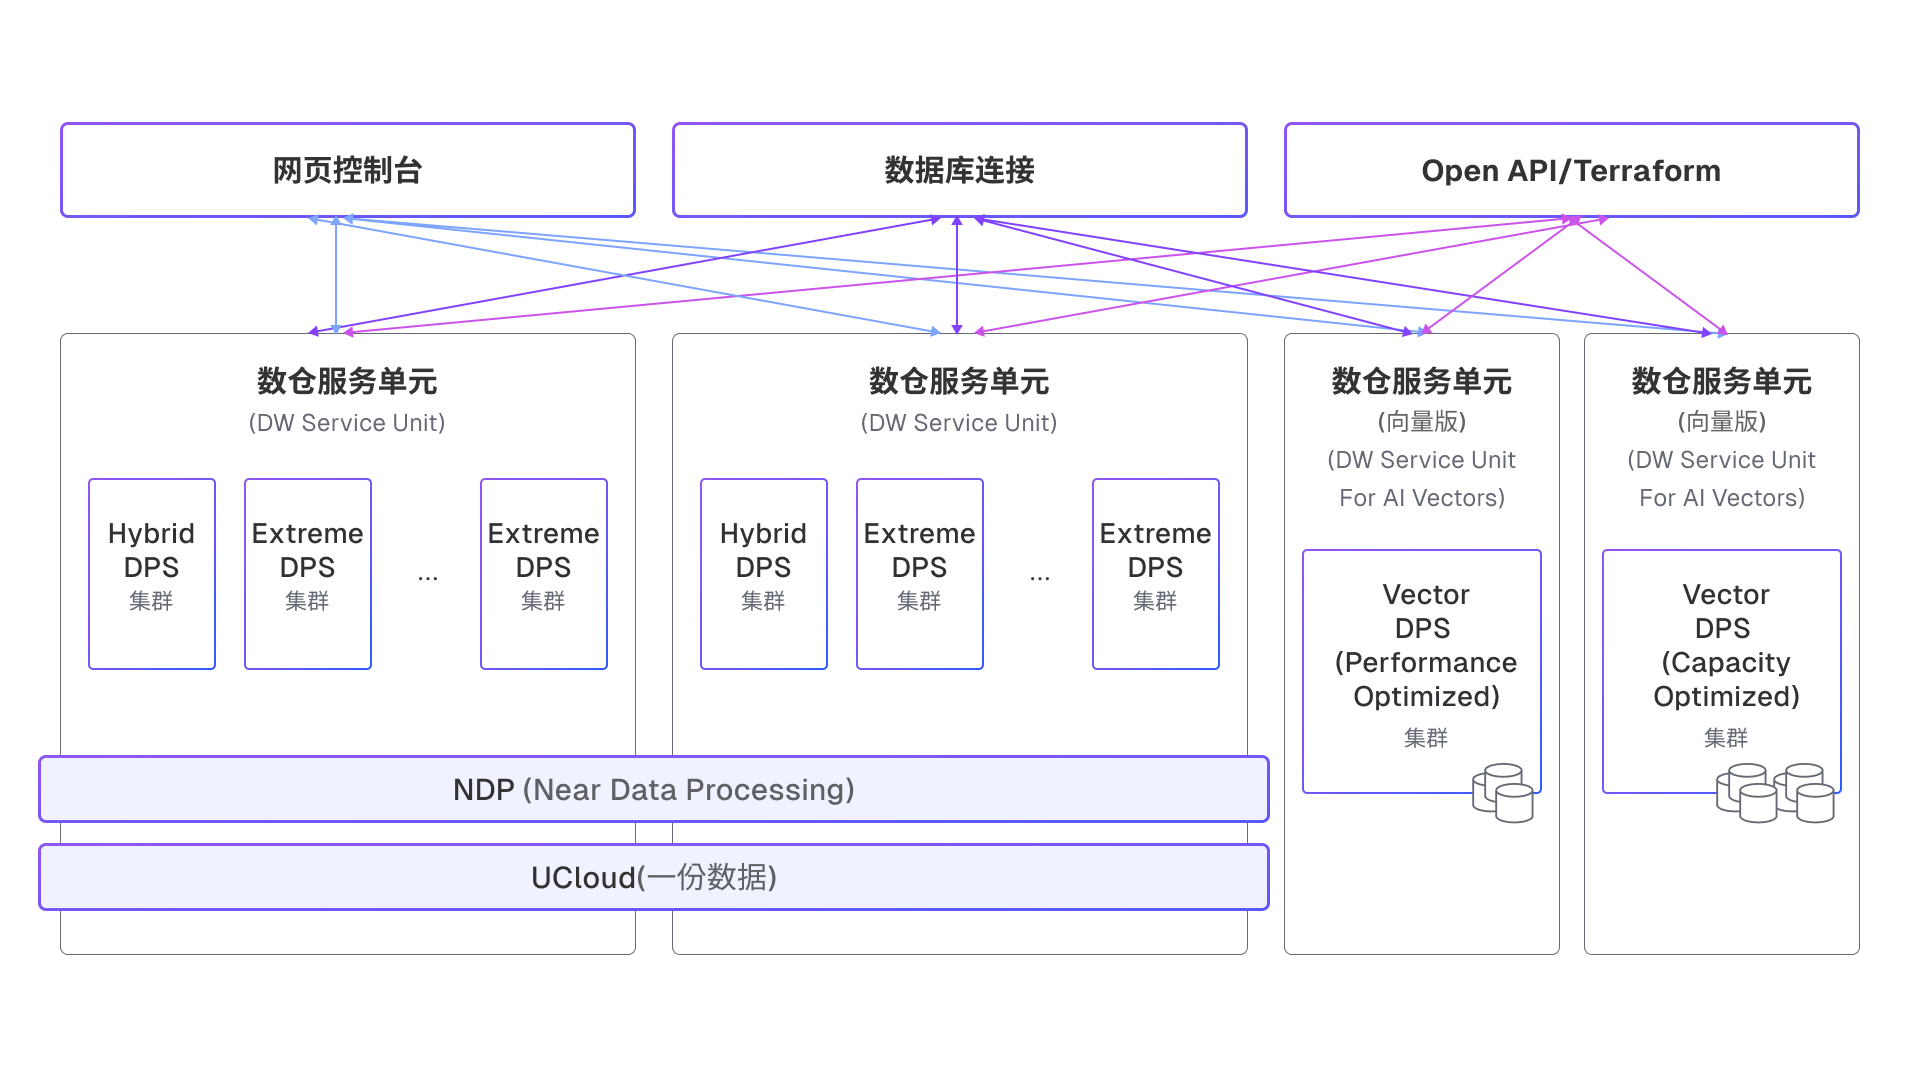Viewport: 1920px width, 1080px height.
Task: Click the Open API/Terraform box
Action: 1571,170
